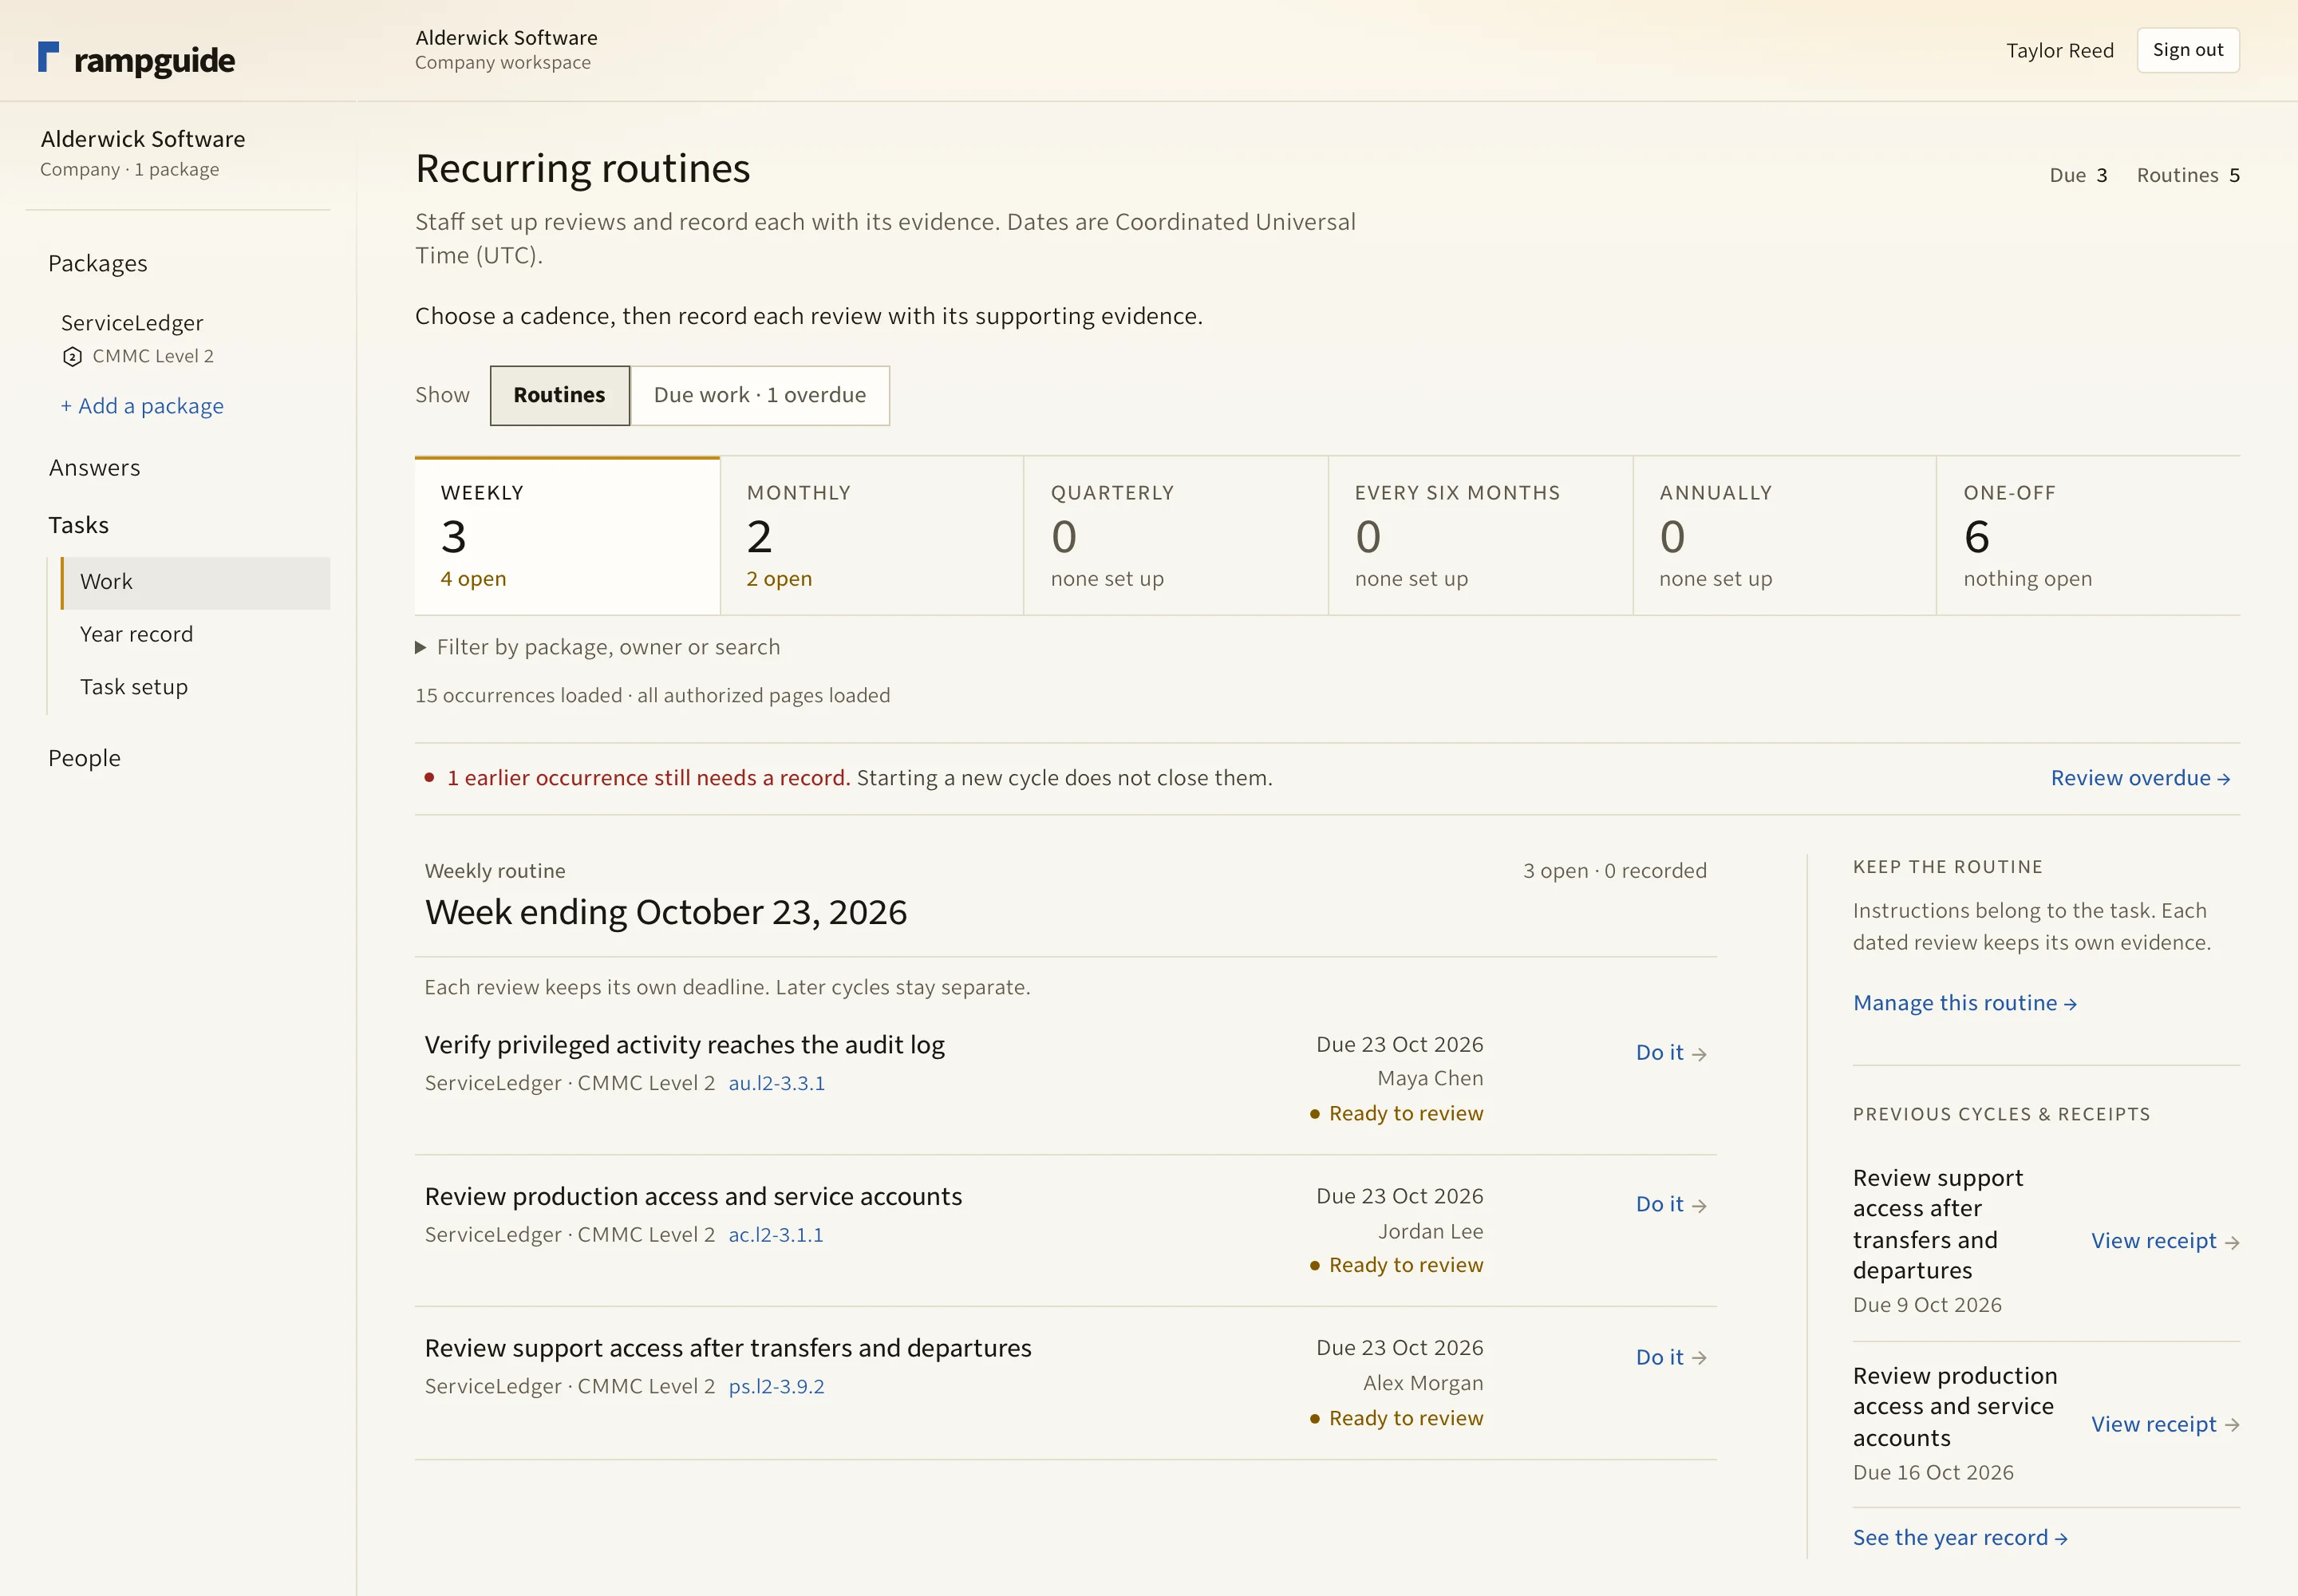
Task: Select the Monthly cadence card
Action: [x=871, y=536]
